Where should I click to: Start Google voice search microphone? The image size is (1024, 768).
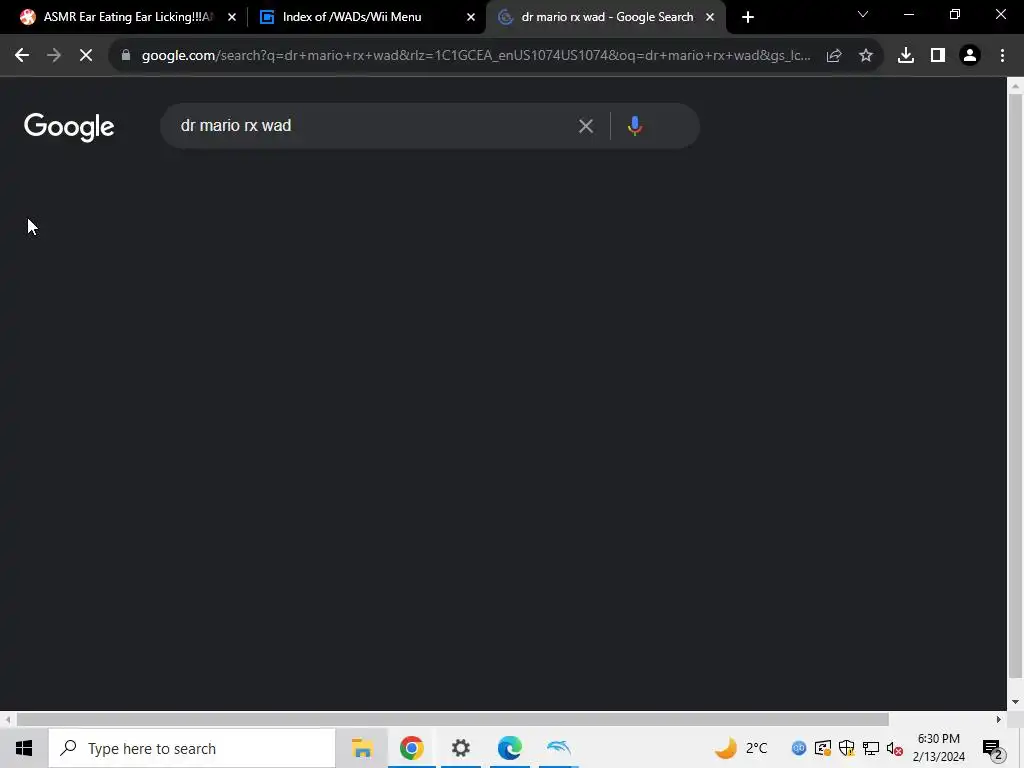coord(635,125)
